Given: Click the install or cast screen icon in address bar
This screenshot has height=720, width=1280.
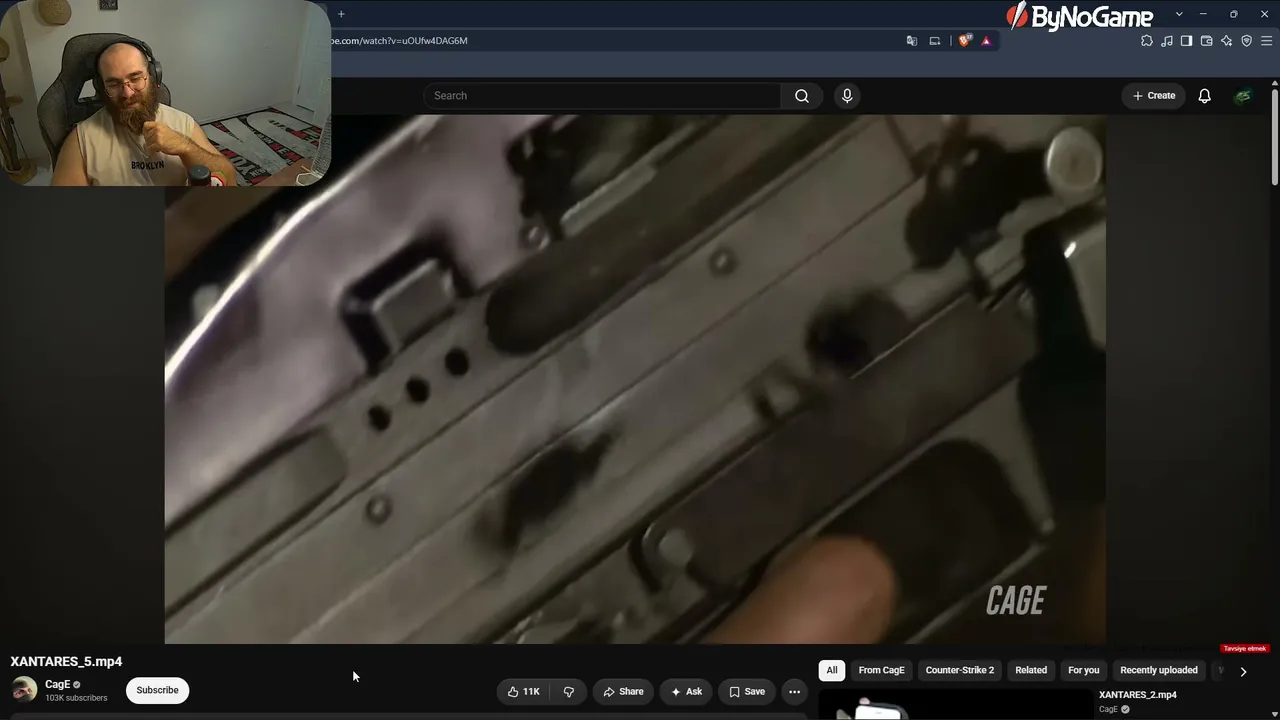Looking at the screenshot, I should [x=935, y=41].
